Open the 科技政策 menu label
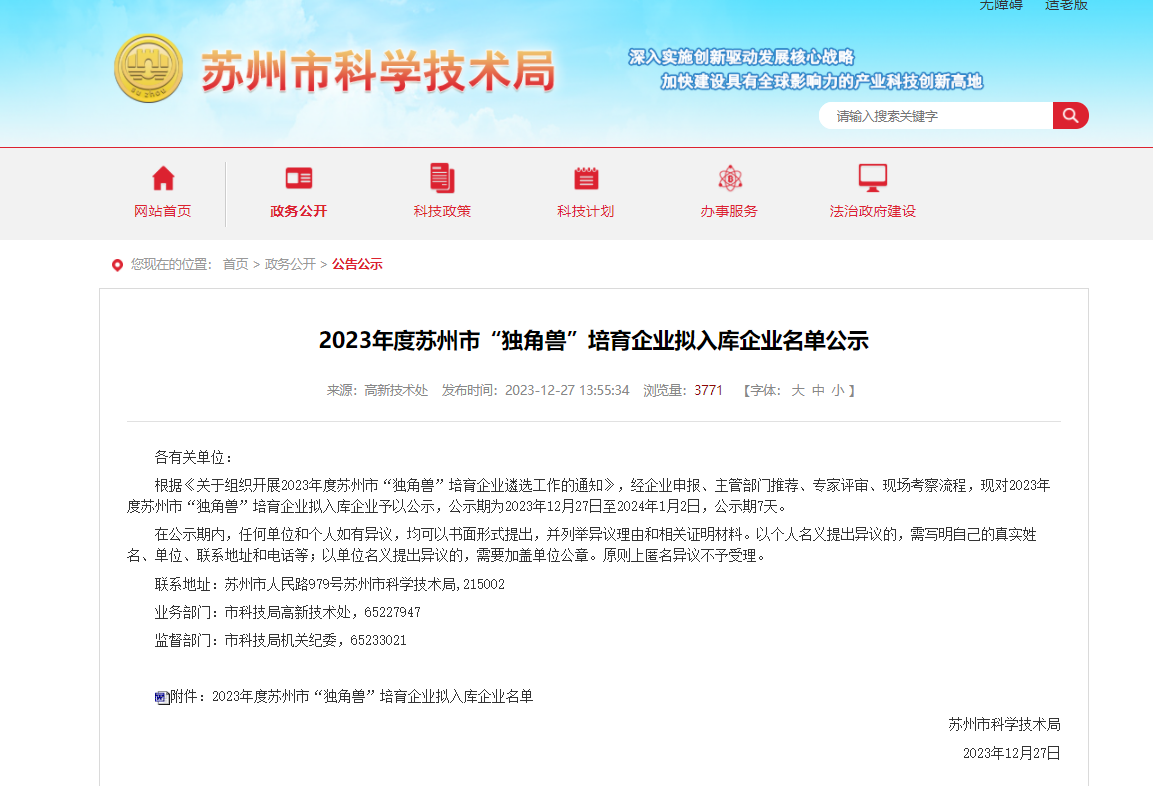 tap(442, 211)
